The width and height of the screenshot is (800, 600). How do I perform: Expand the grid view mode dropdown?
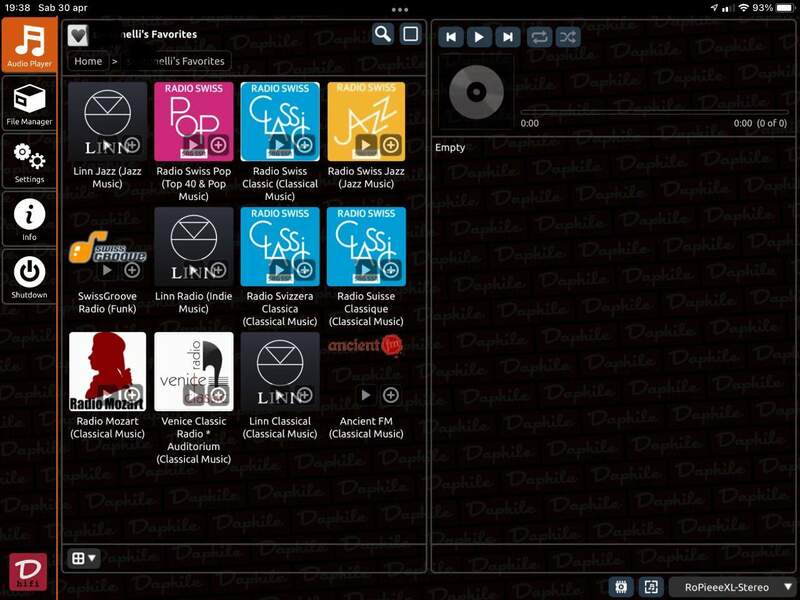84,558
